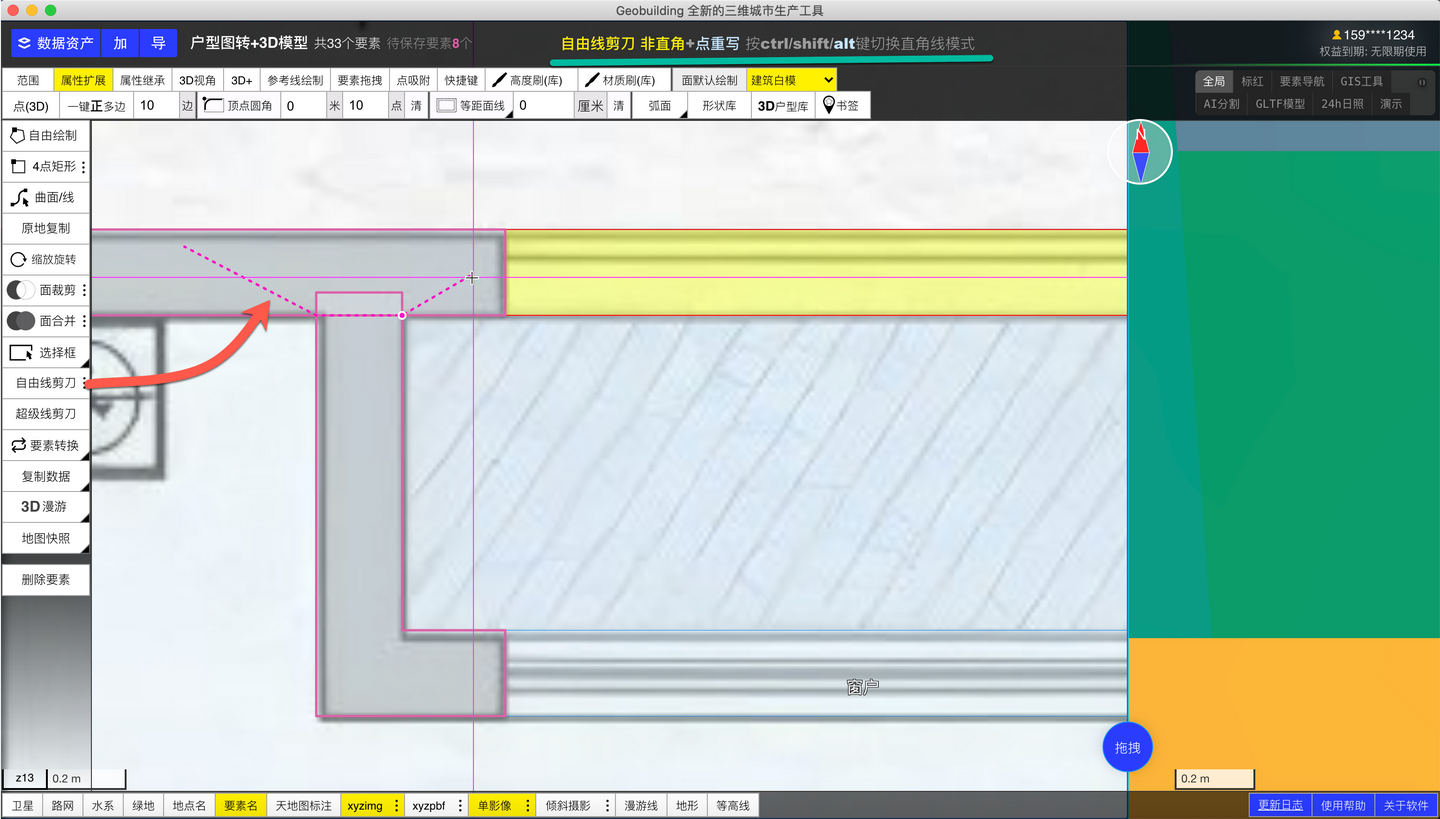Image resolution: width=1440 pixels, height=819 pixels.
Task: Switch to the 要素导航 tab
Action: 1302,82
